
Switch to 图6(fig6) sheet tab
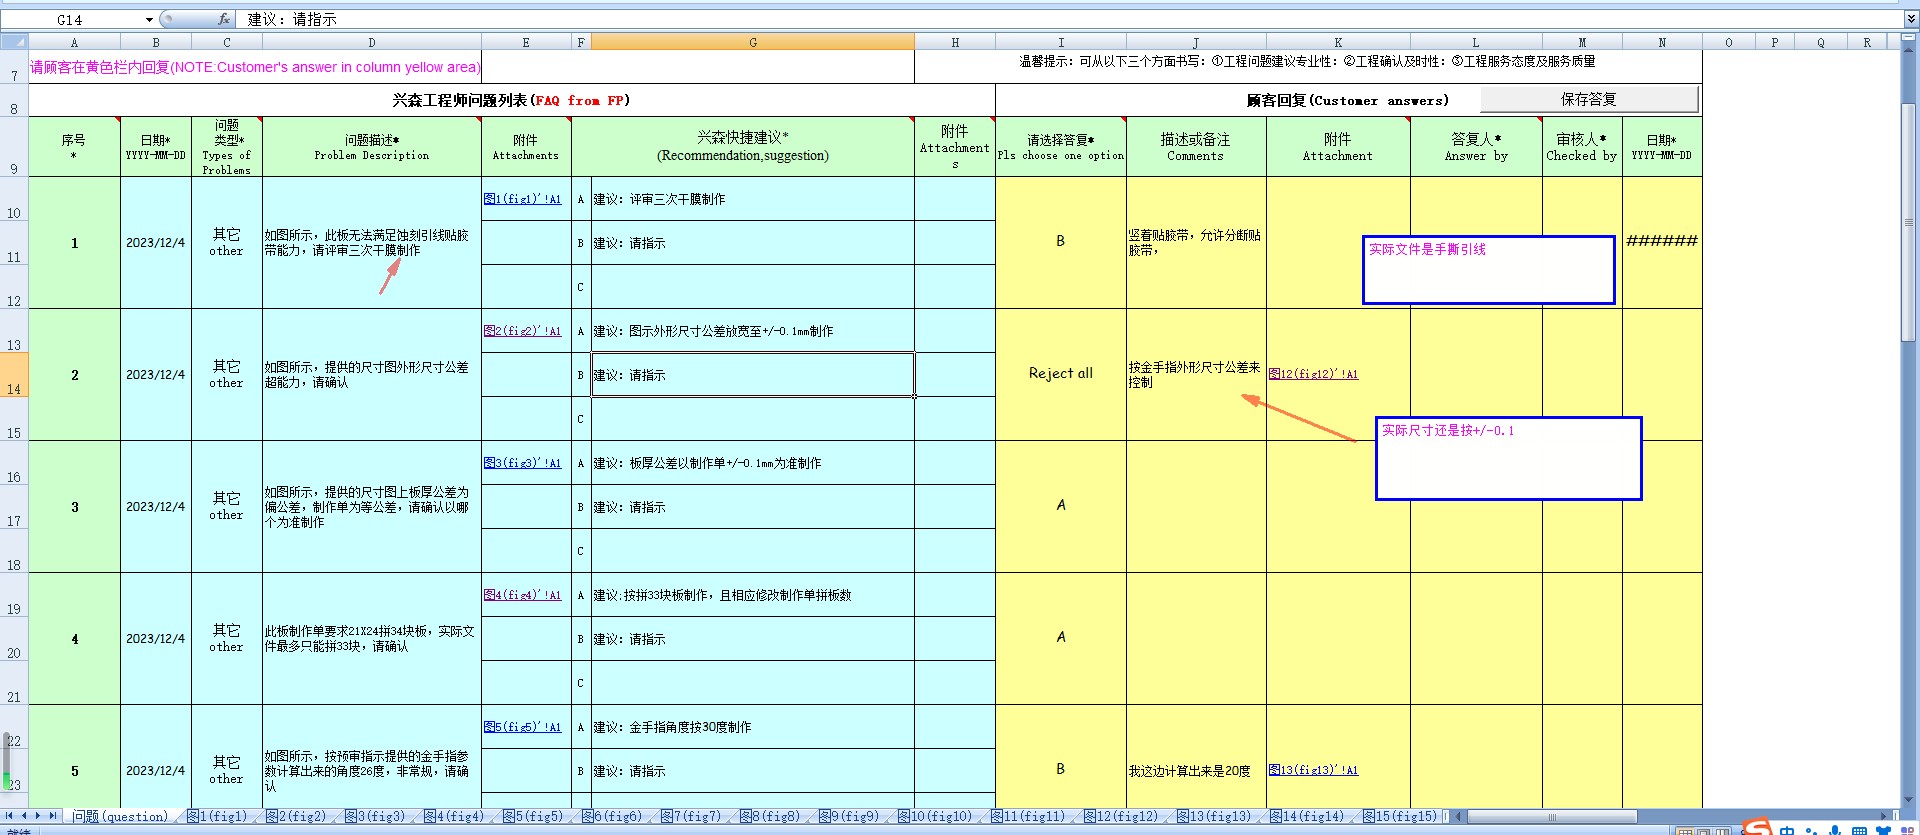(x=612, y=816)
